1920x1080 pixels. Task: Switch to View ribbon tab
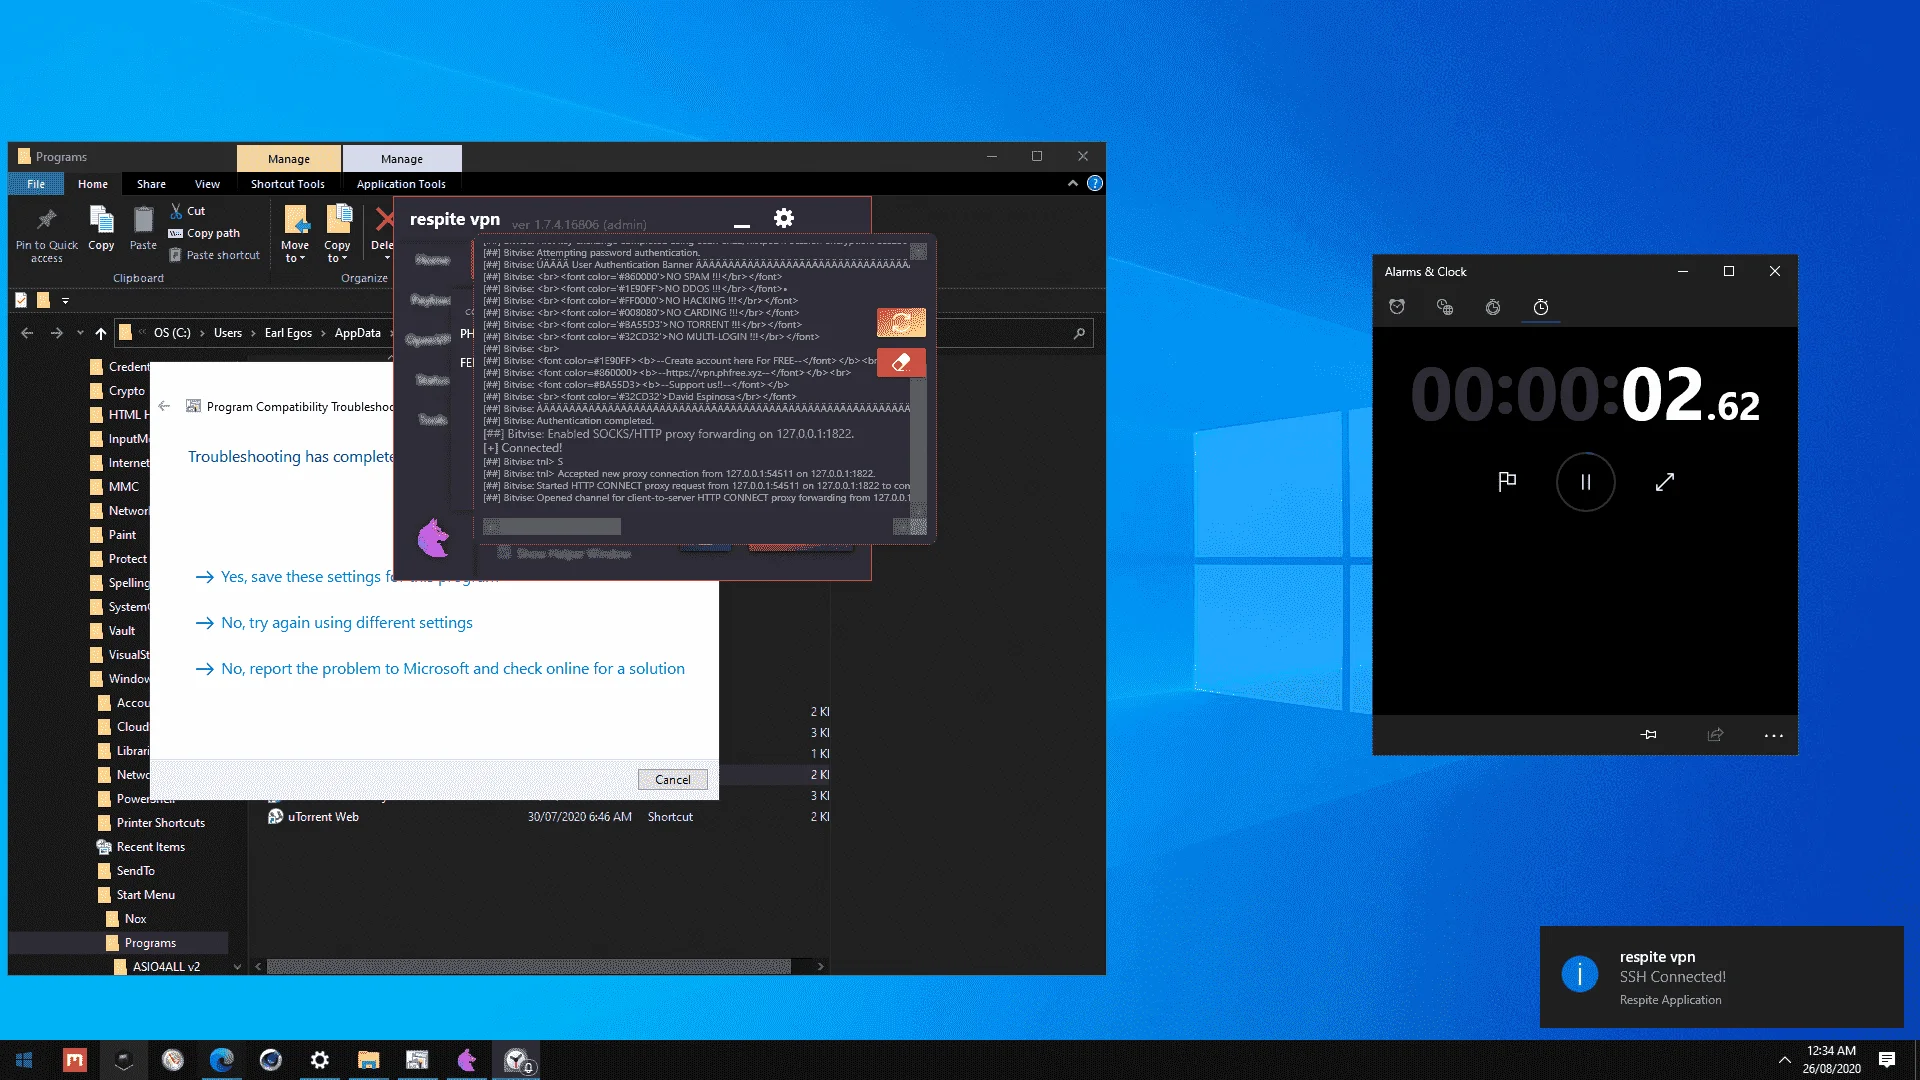click(207, 184)
